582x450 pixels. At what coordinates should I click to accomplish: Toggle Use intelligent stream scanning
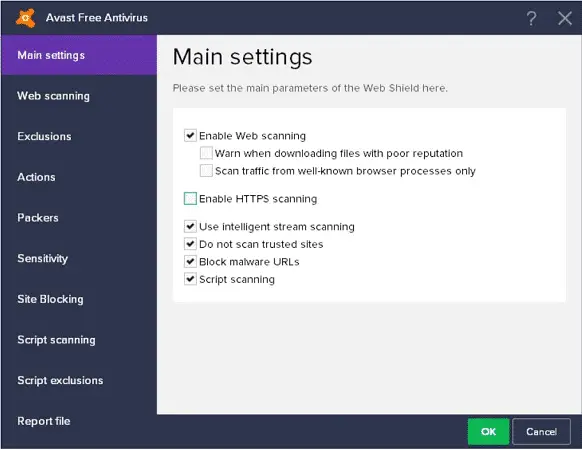[x=190, y=226]
